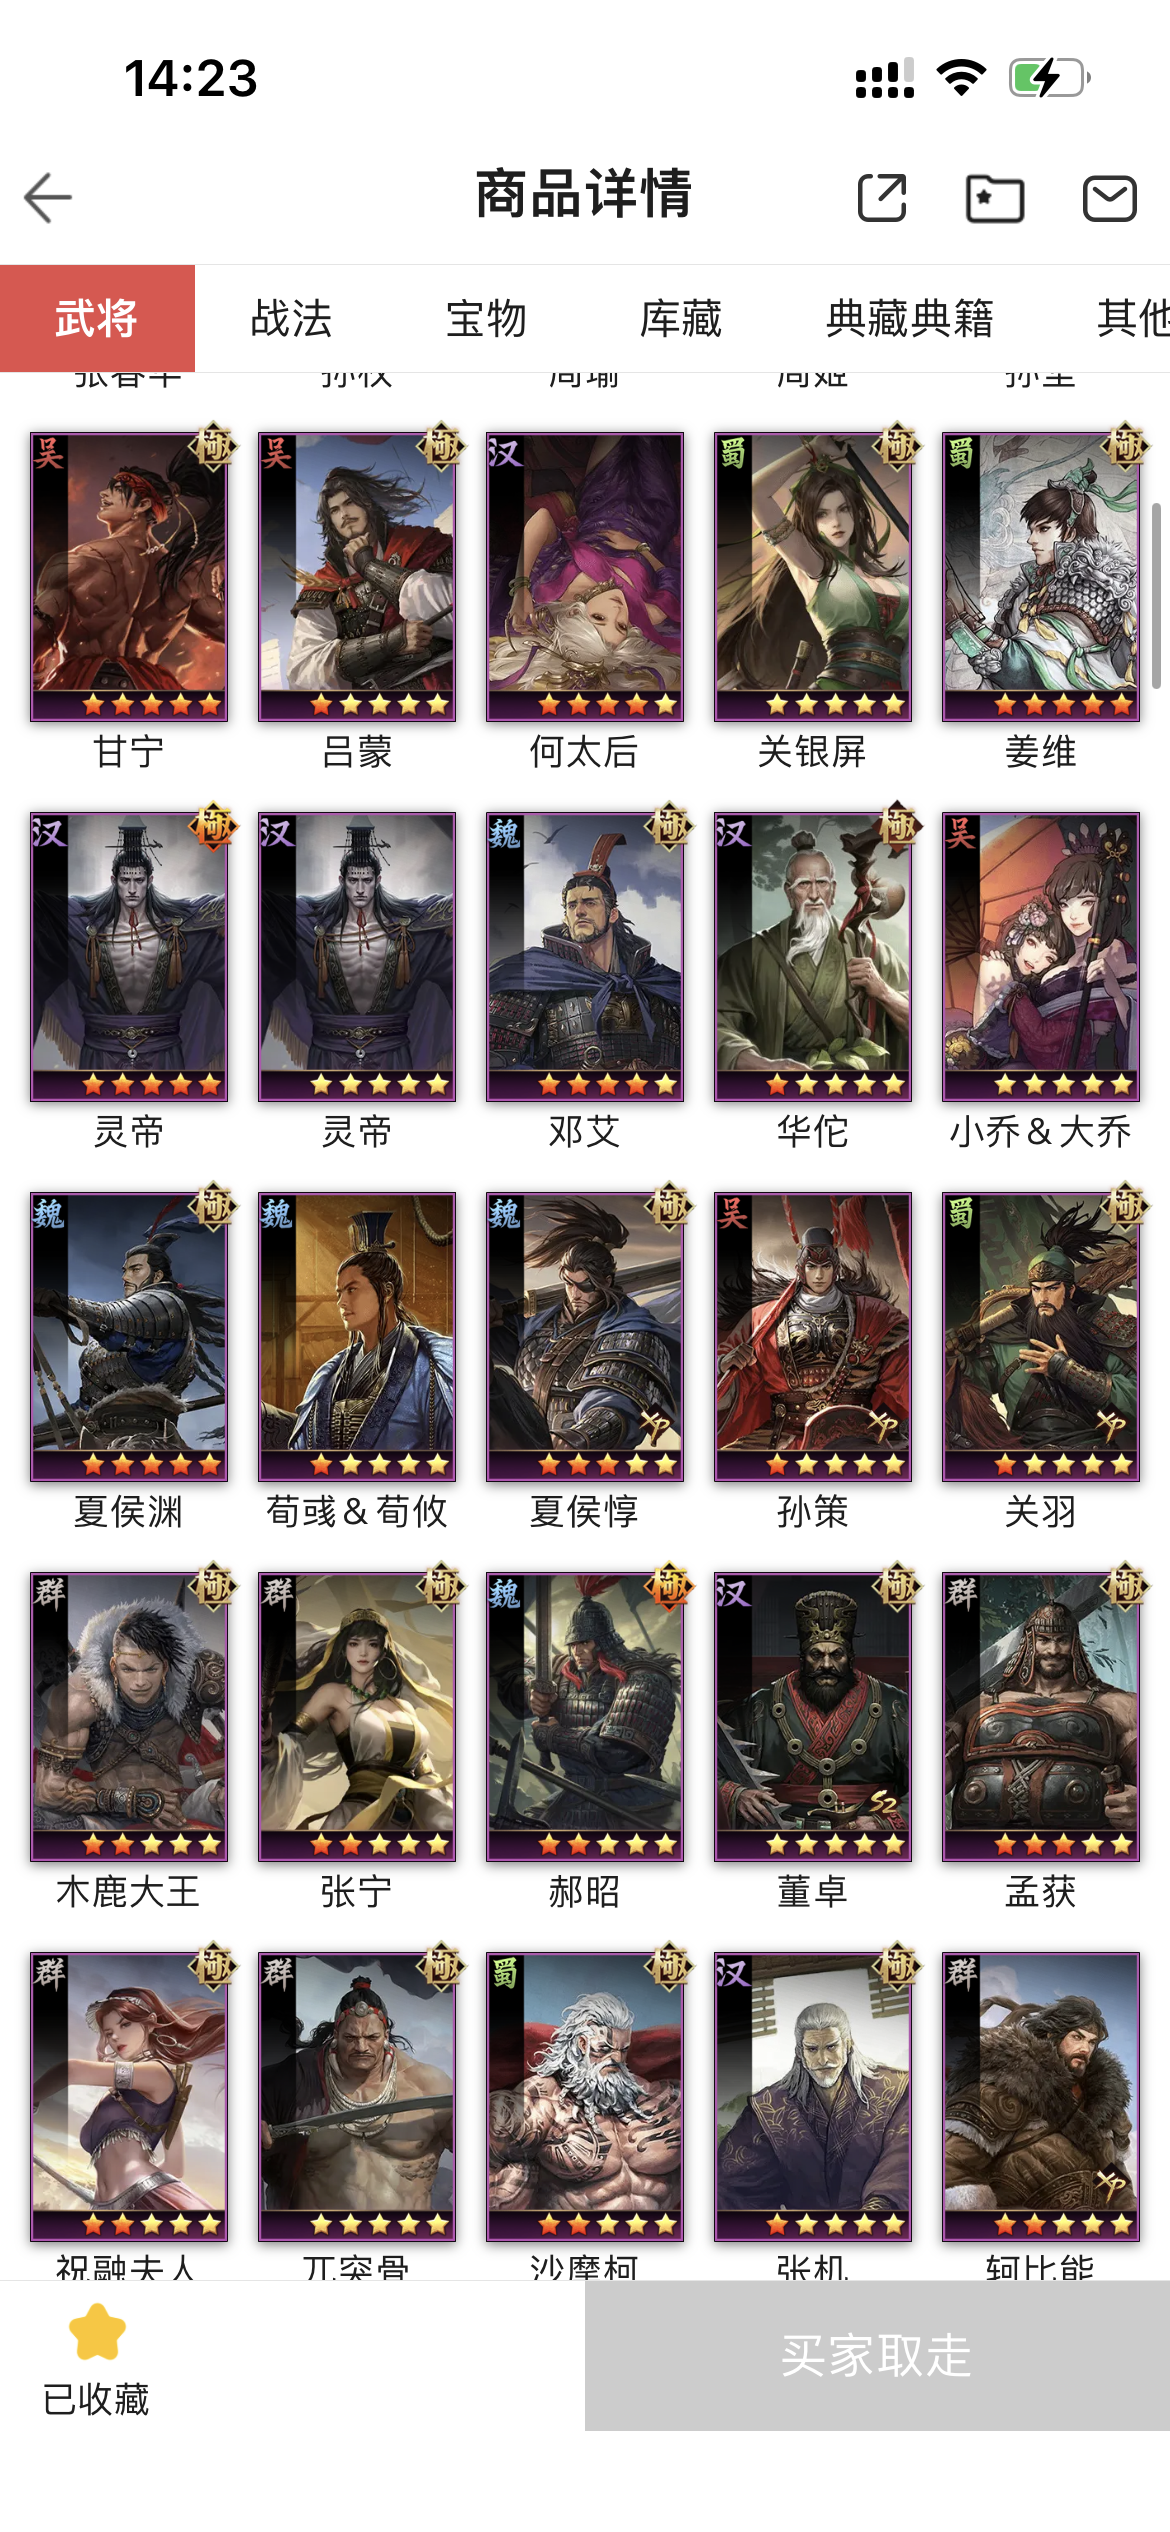This screenshot has width=1170, height=2532.
Task: Switch to the 宝物 tab
Action: click(486, 318)
